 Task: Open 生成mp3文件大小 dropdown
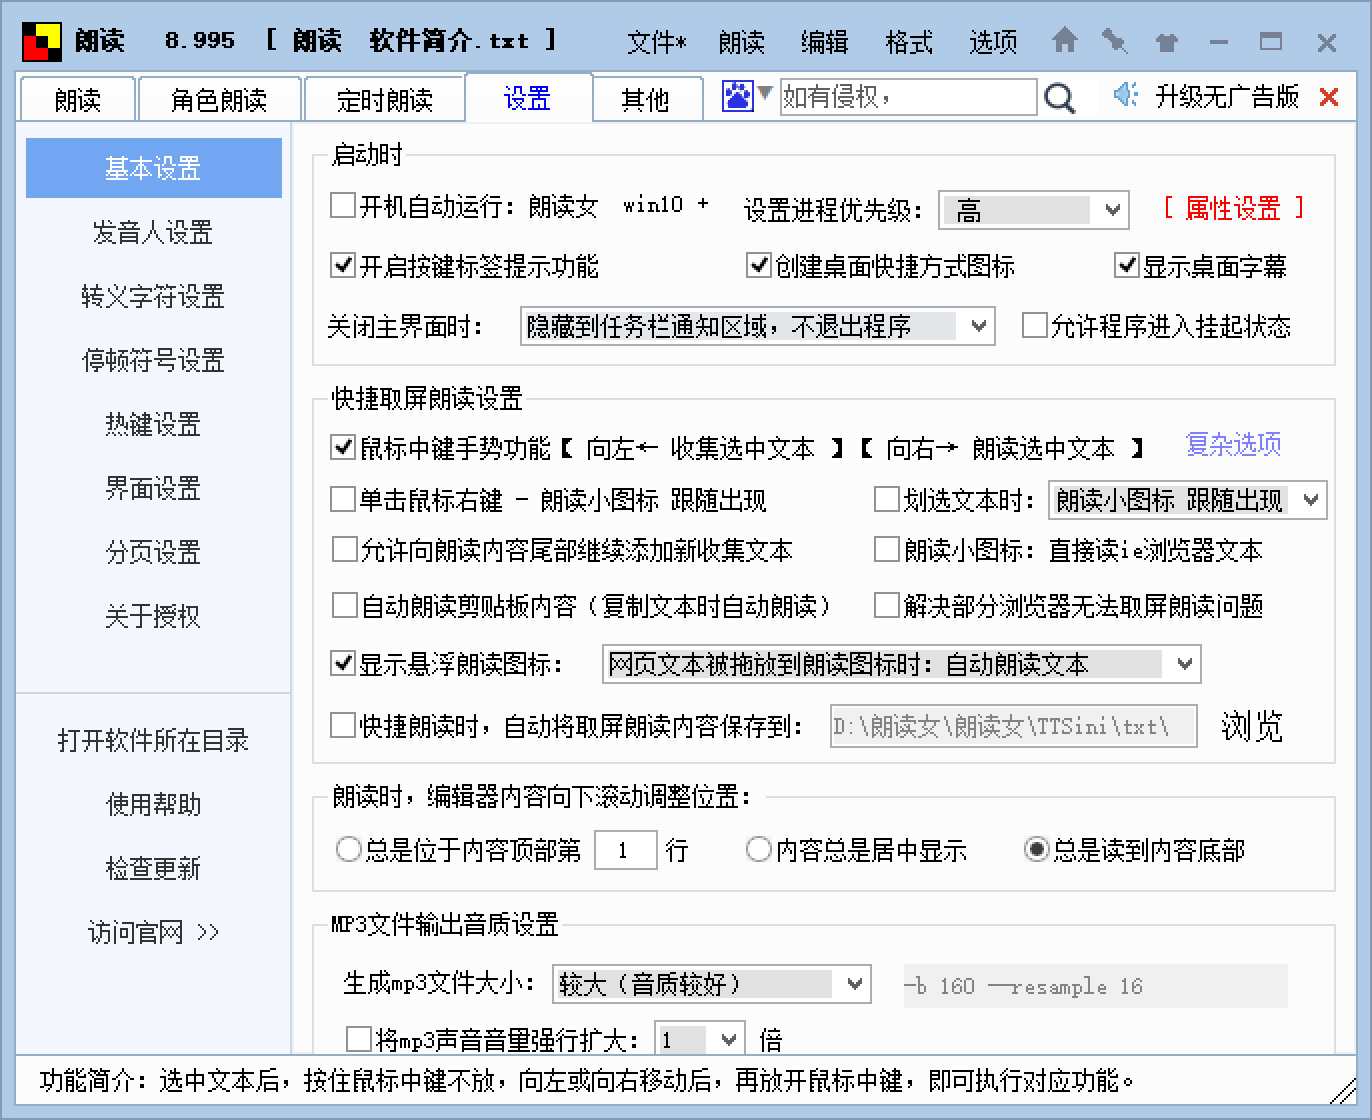[x=712, y=984]
